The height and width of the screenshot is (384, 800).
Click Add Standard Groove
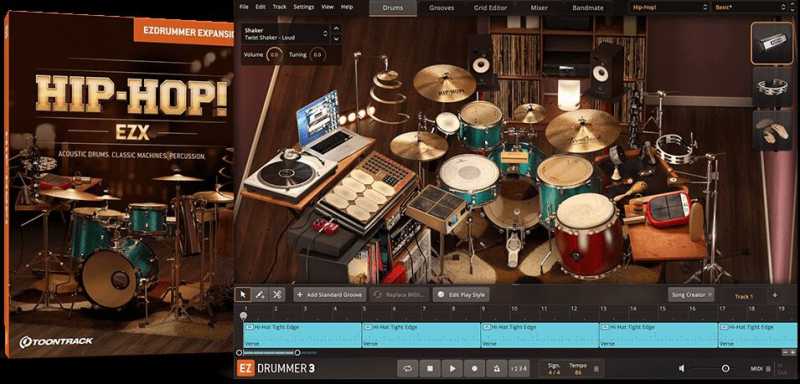330,295
